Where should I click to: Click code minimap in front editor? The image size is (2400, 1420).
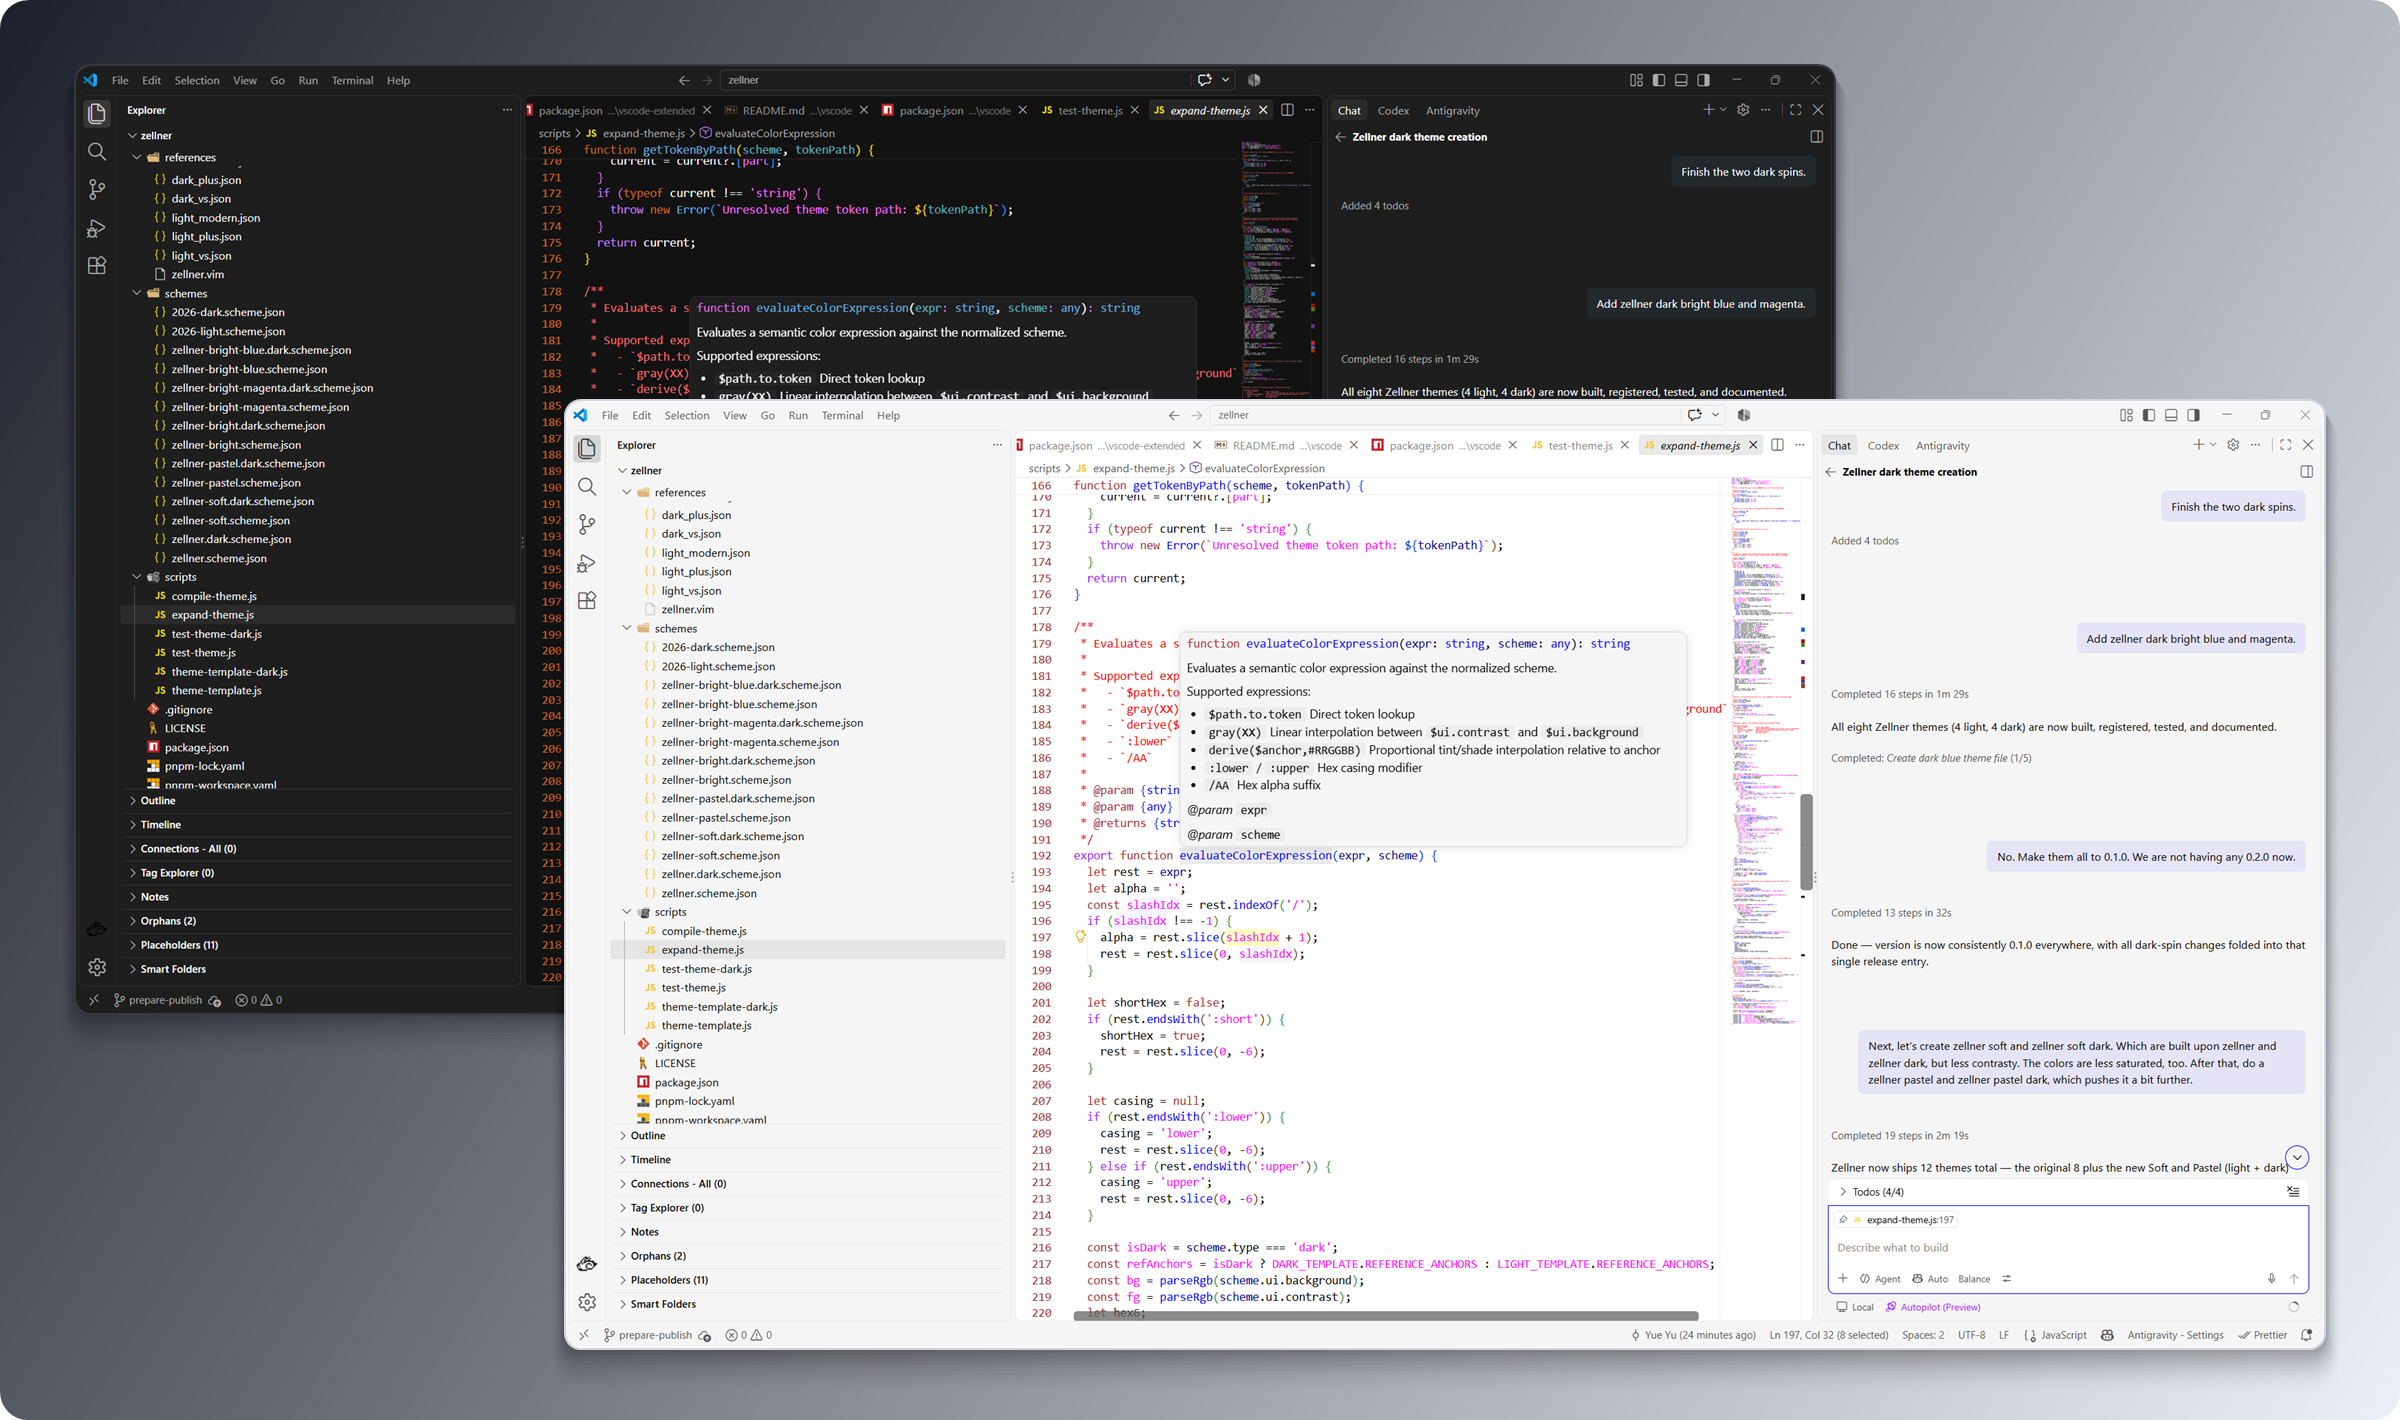(1765, 750)
